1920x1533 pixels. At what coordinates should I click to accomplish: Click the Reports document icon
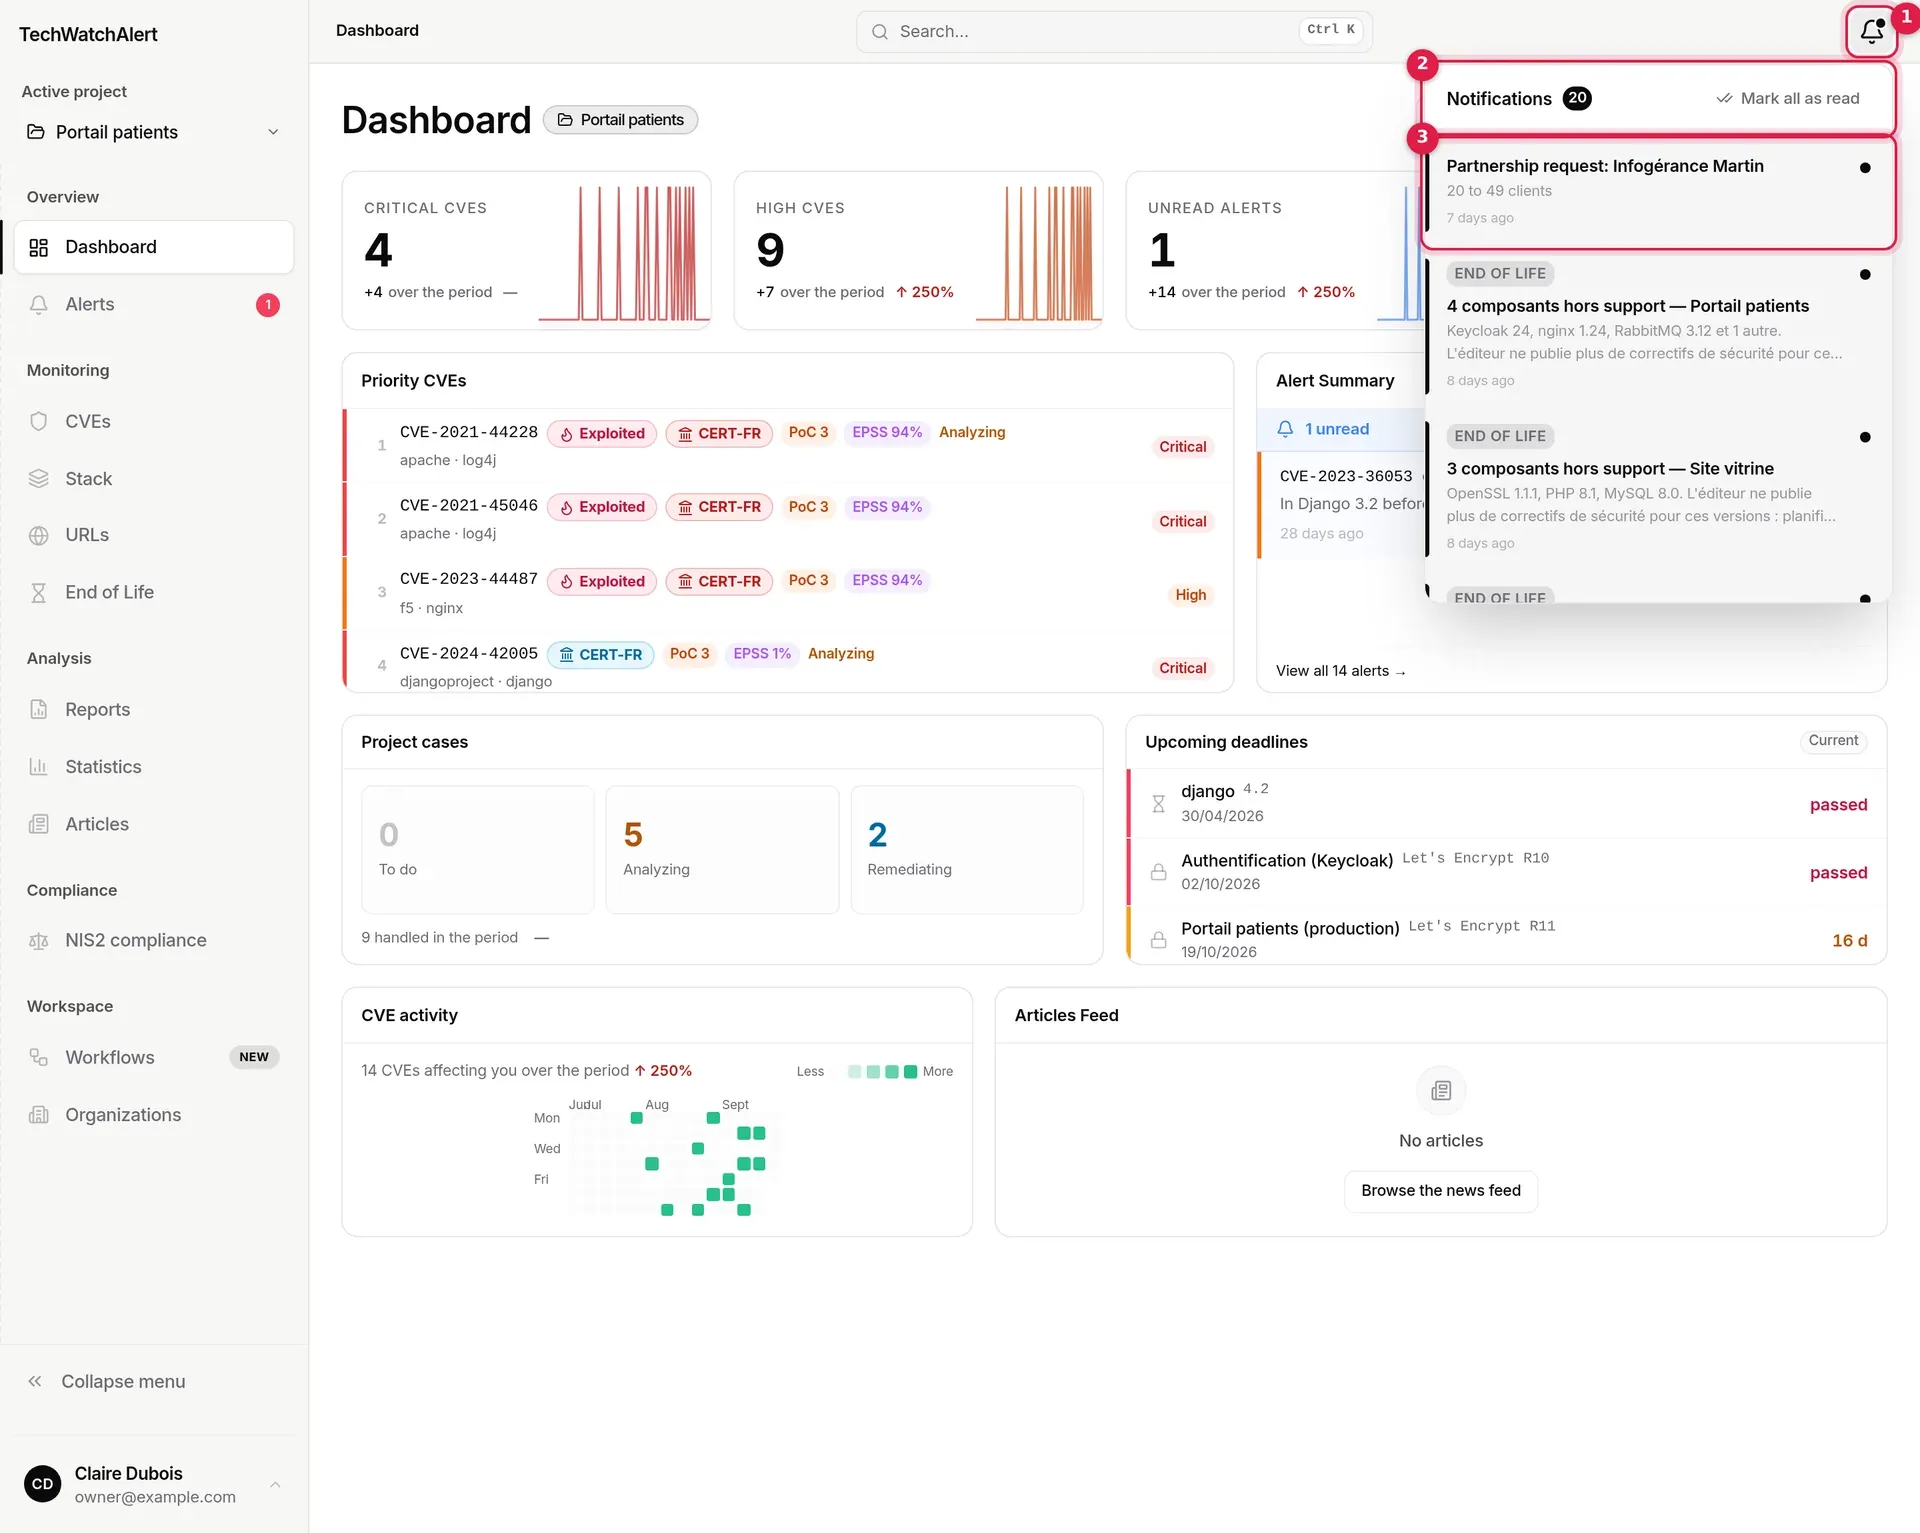39,710
